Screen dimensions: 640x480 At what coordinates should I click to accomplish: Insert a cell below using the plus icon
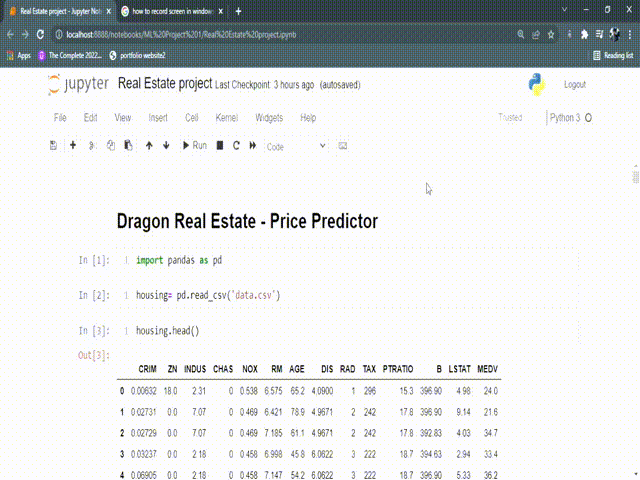tap(73, 146)
